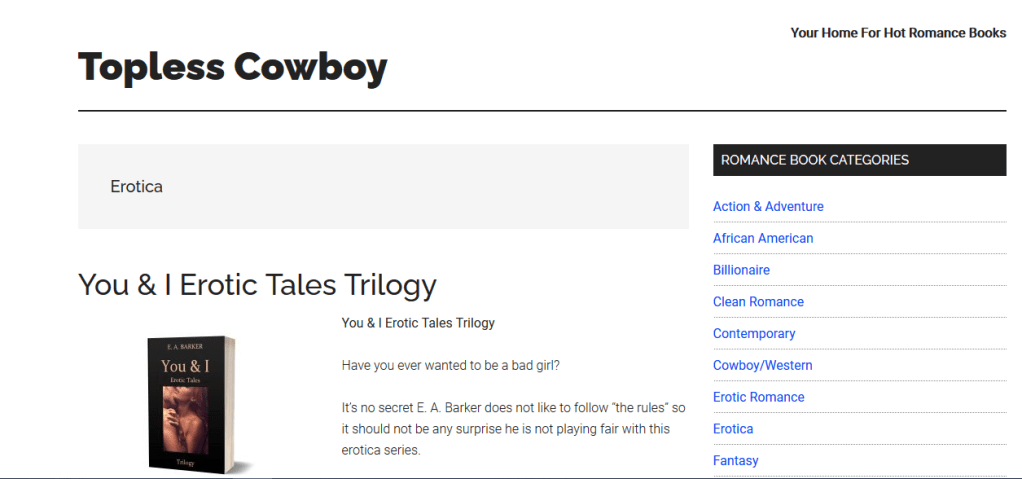Click the paragraph mentioning E. A. Barker
The image size is (1022, 479).
tap(513, 429)
